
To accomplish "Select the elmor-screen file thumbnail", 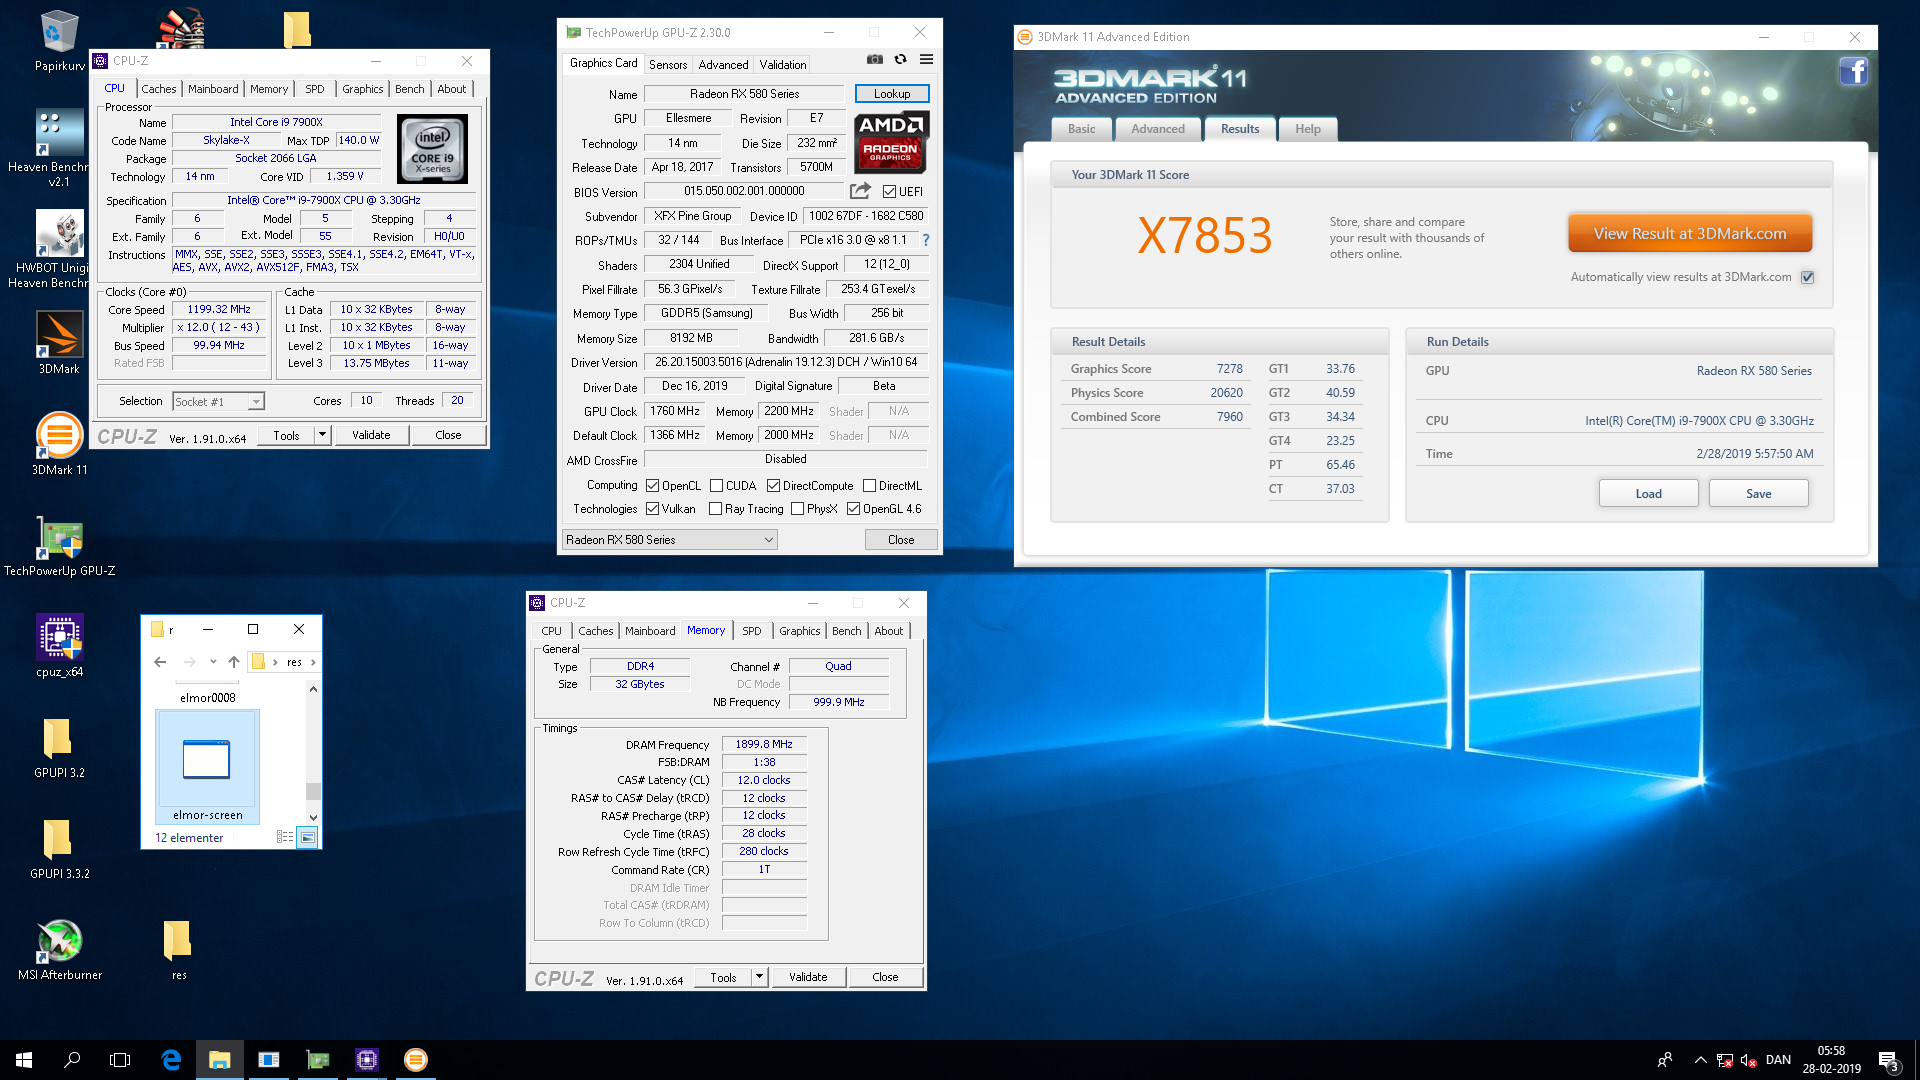I will tap(207, 767).
